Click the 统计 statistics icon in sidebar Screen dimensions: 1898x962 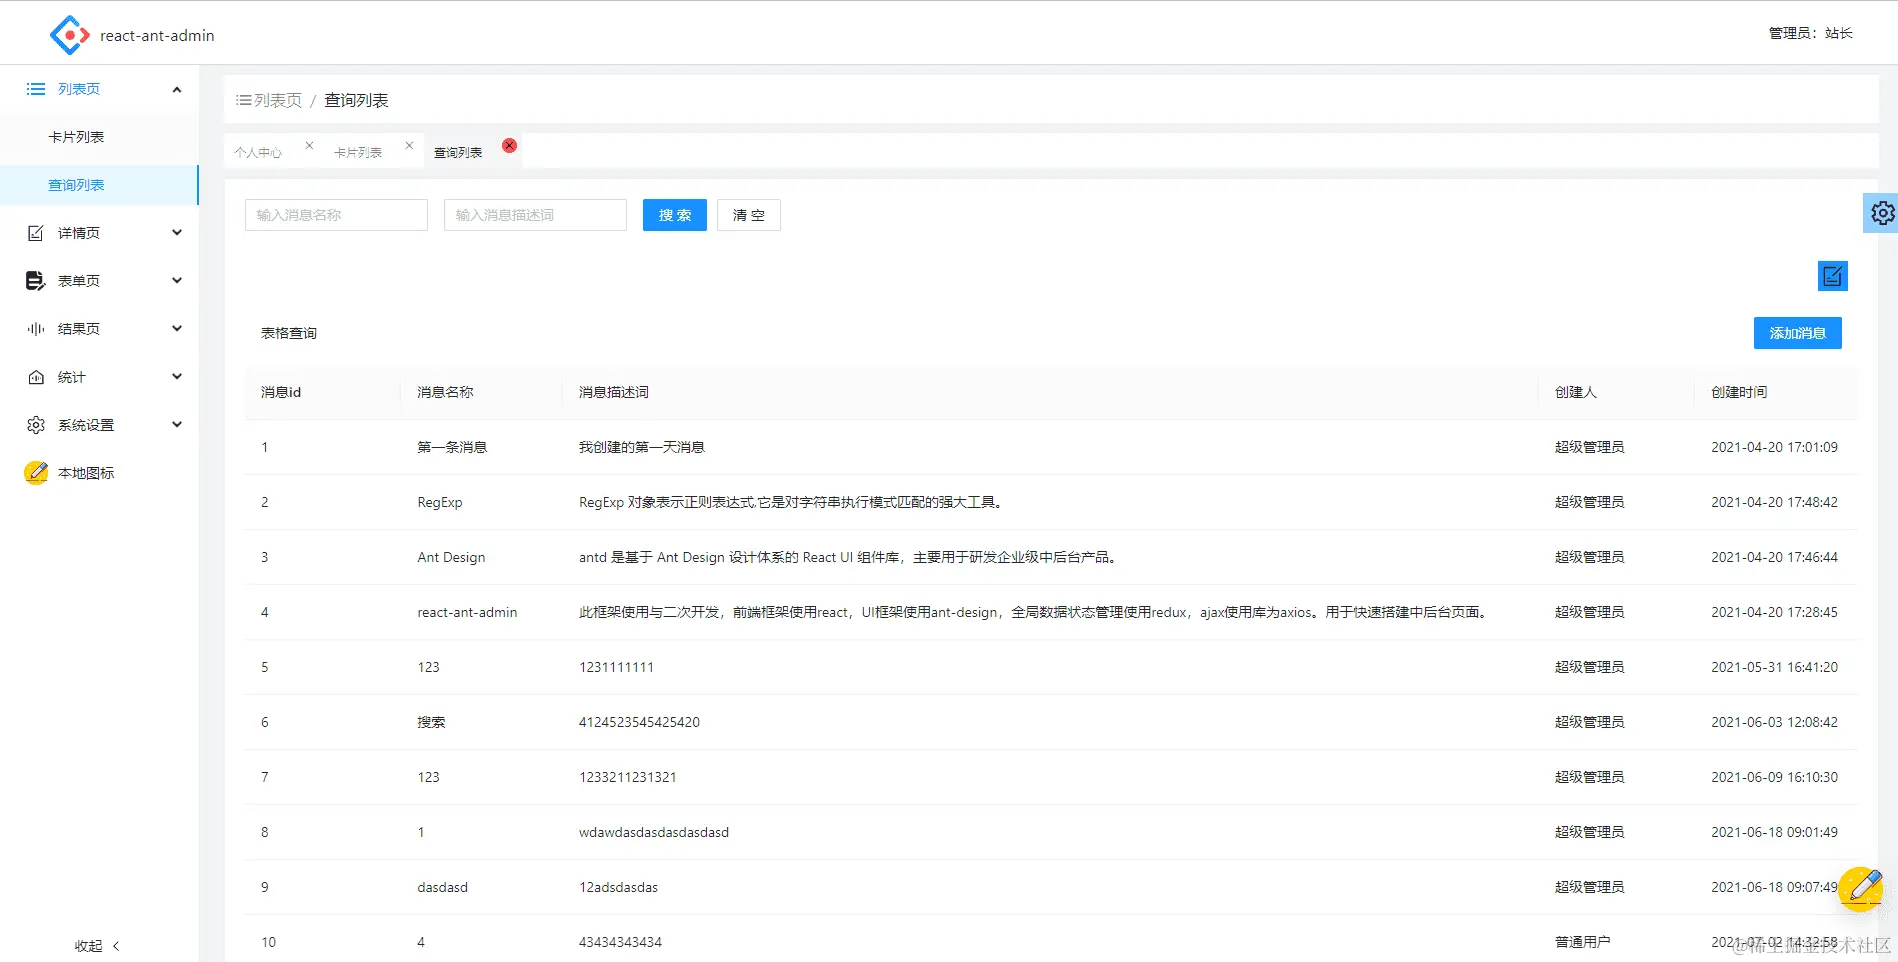(x=34, y=376)
